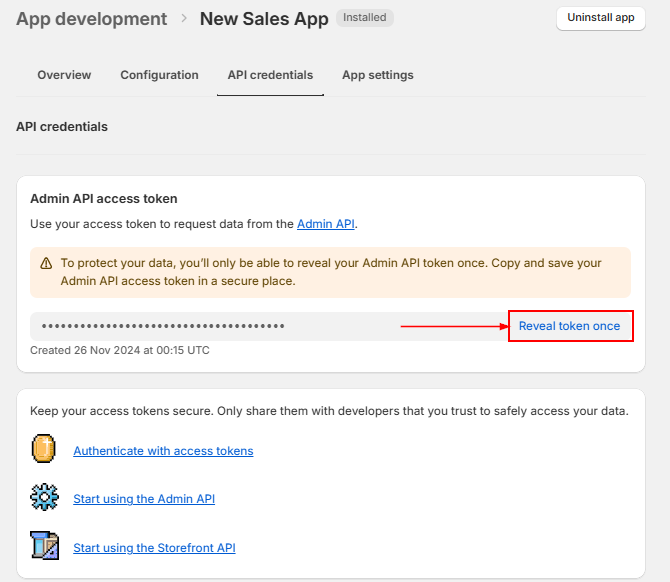
Task: Follow Start using the Admin API link
Action: pos(144,499)
